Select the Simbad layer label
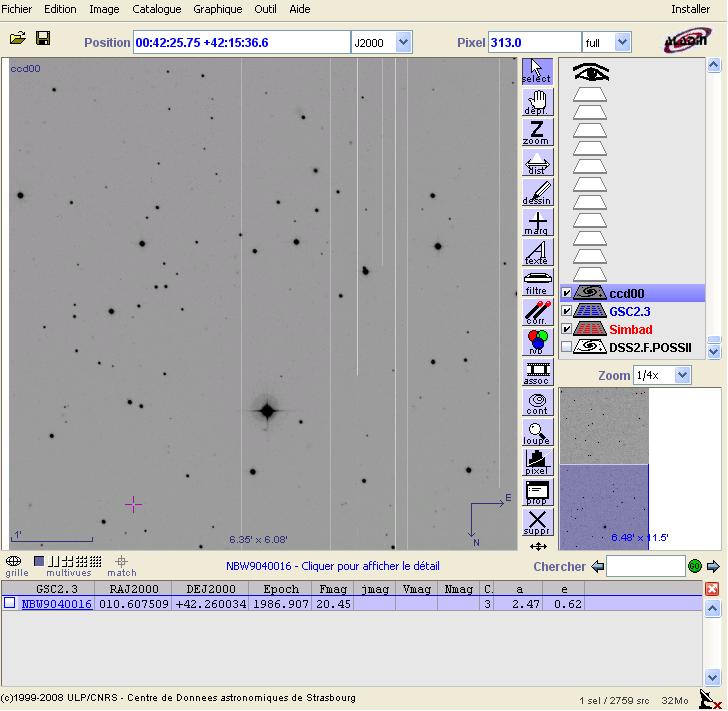The image size is (728, 711). [x=630, y=329]
